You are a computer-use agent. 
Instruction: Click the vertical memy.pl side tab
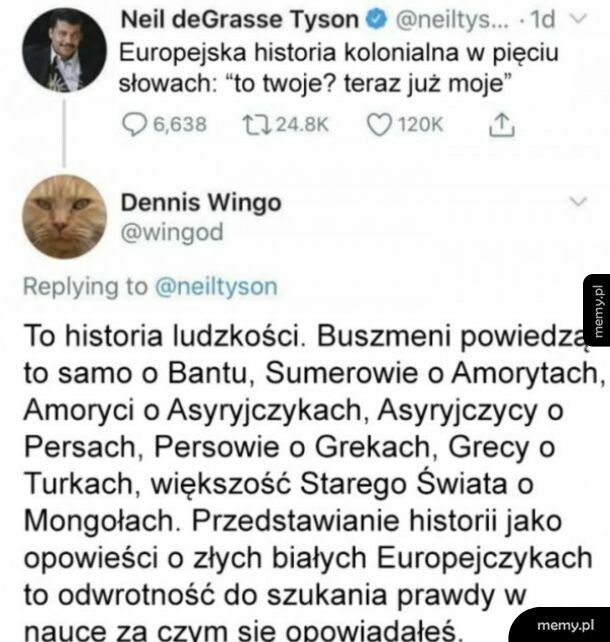coord(598,310)
